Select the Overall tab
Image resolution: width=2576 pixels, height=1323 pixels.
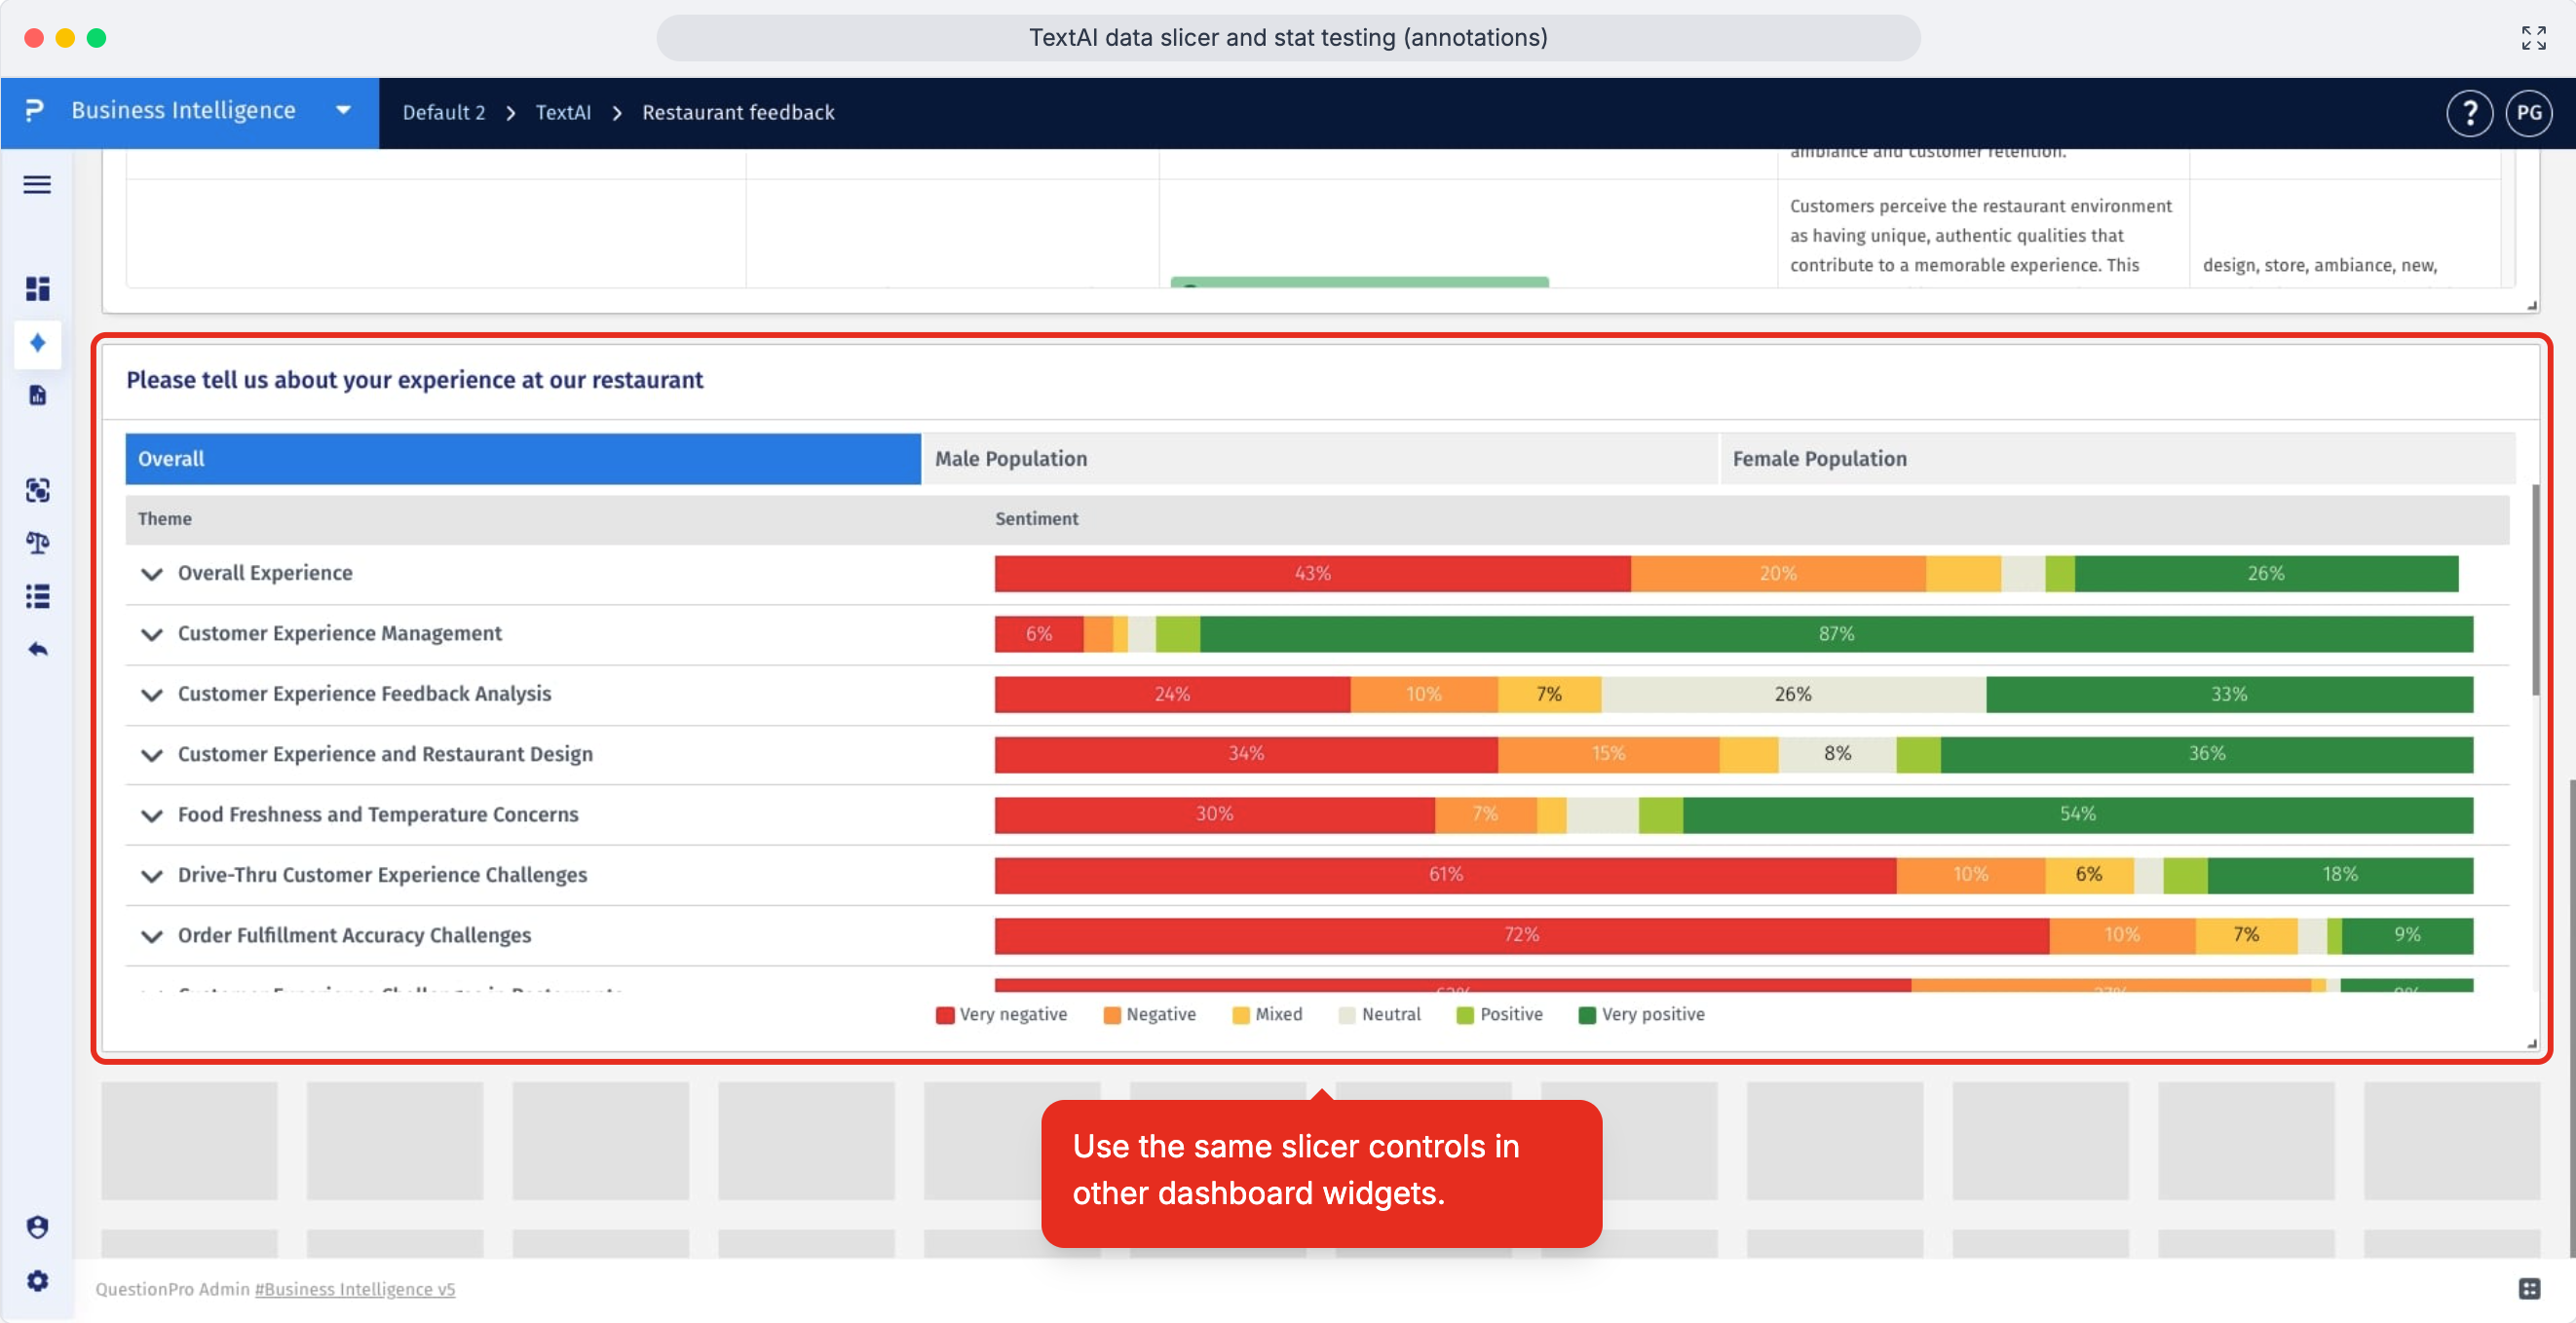click(523, 459)
